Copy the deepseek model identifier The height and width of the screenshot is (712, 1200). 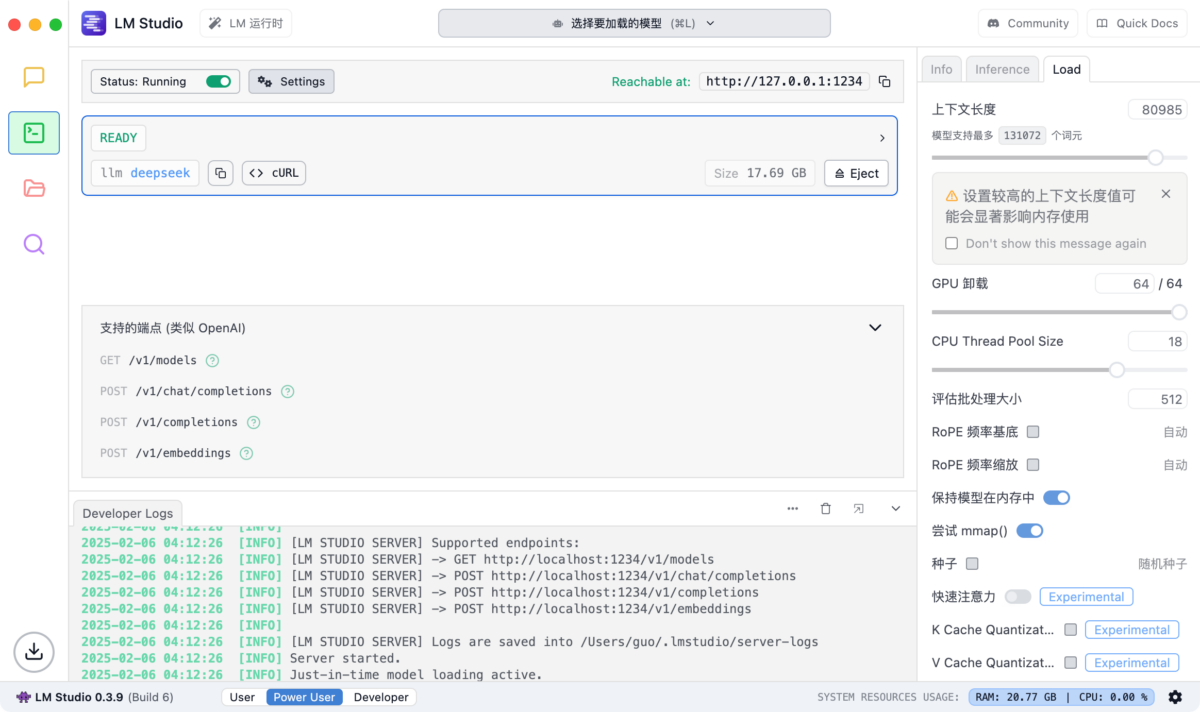pyautogui.click(x=221, y=173)
